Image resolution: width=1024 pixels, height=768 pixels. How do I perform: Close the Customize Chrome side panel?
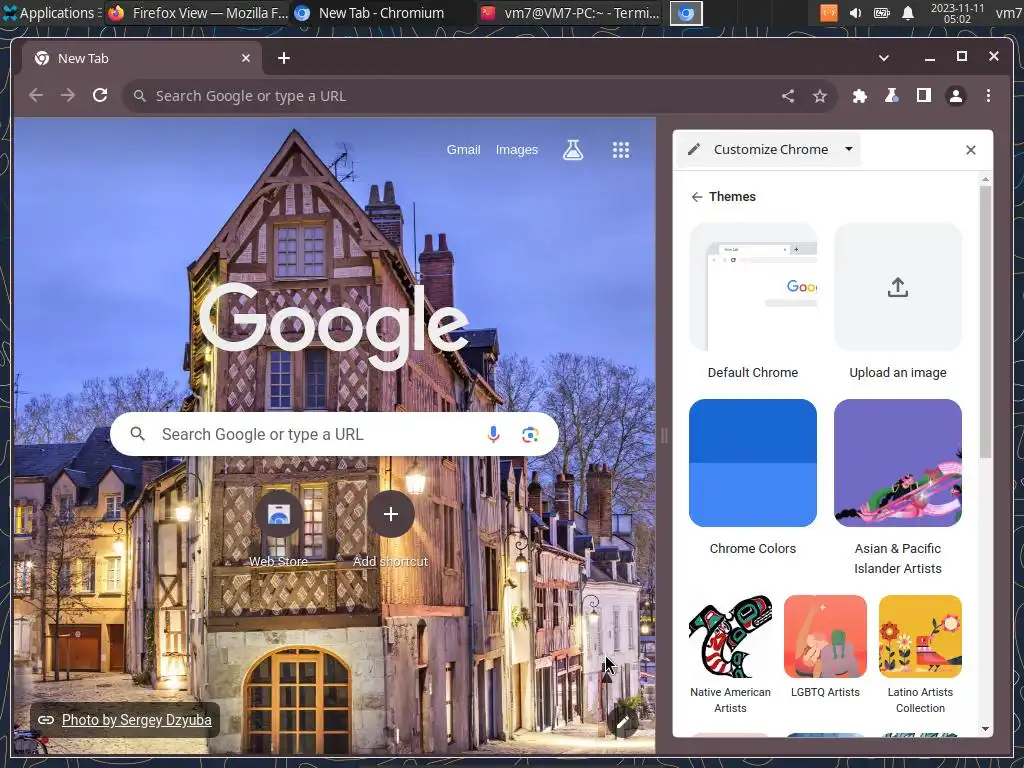click(x=970, y=150)
